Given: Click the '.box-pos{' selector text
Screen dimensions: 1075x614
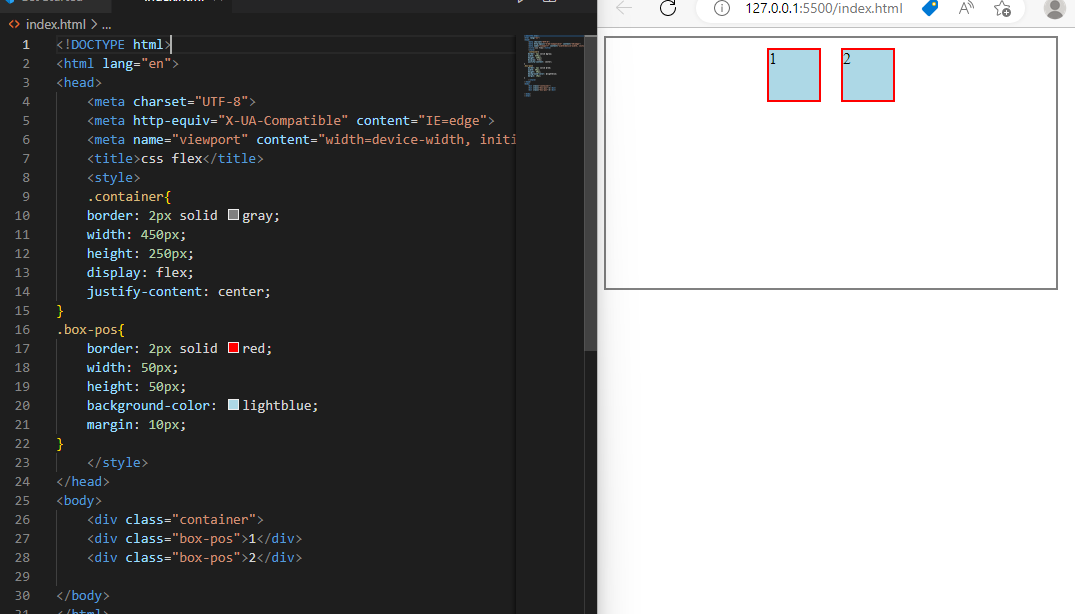Looking at the screenshot, I should click(90, 330).
